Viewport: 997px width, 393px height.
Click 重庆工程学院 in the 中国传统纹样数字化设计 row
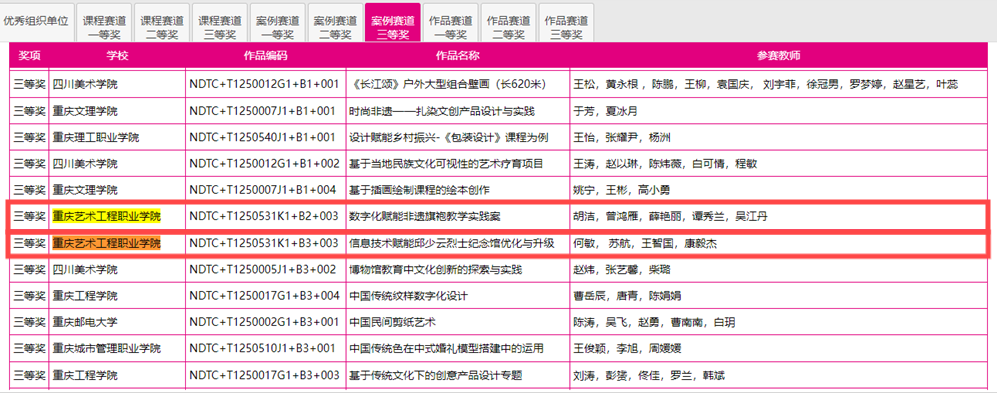(x=85, y=296)
